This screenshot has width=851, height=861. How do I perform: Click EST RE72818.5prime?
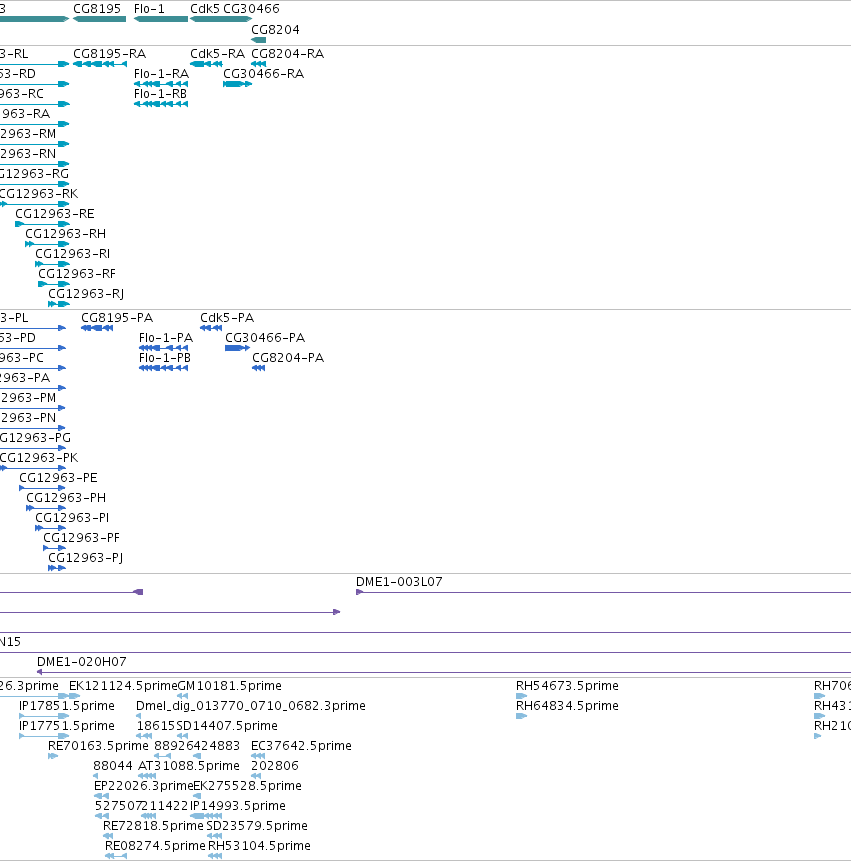click(x=108, y=836)
